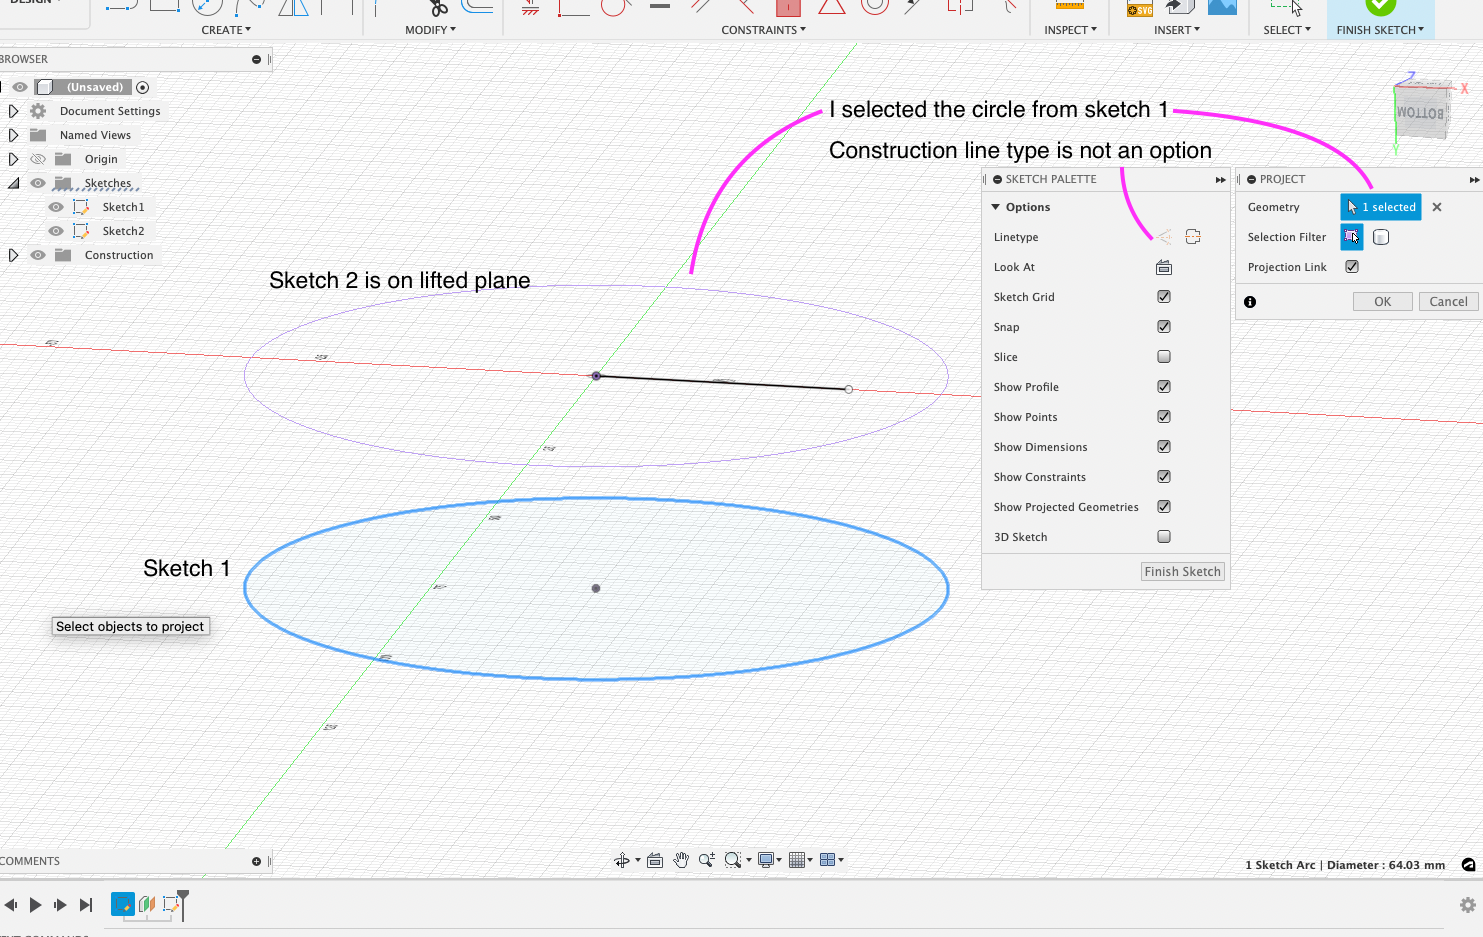Screen dimensions: 1483x937
Task: Collapse the Sketches folder
Action: 13,183
